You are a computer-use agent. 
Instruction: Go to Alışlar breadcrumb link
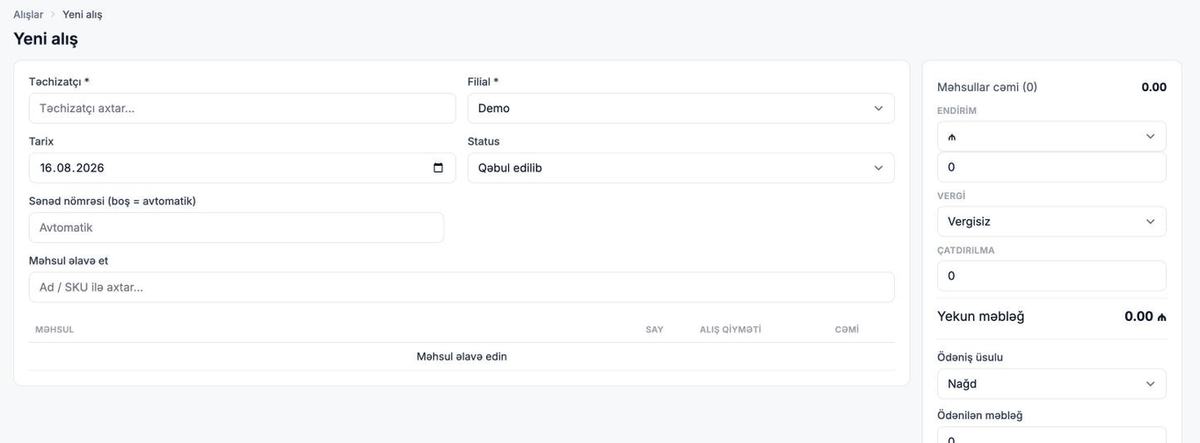[28, 15]
